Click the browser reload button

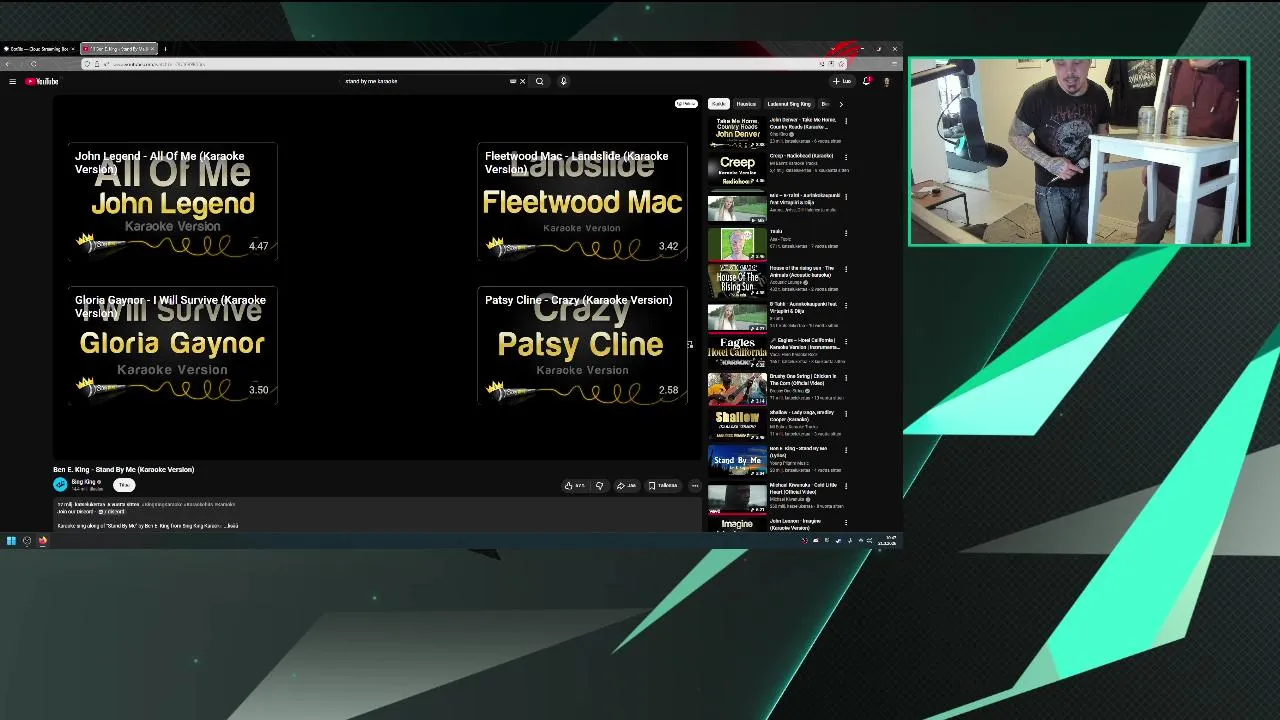[x=33, y=64]
